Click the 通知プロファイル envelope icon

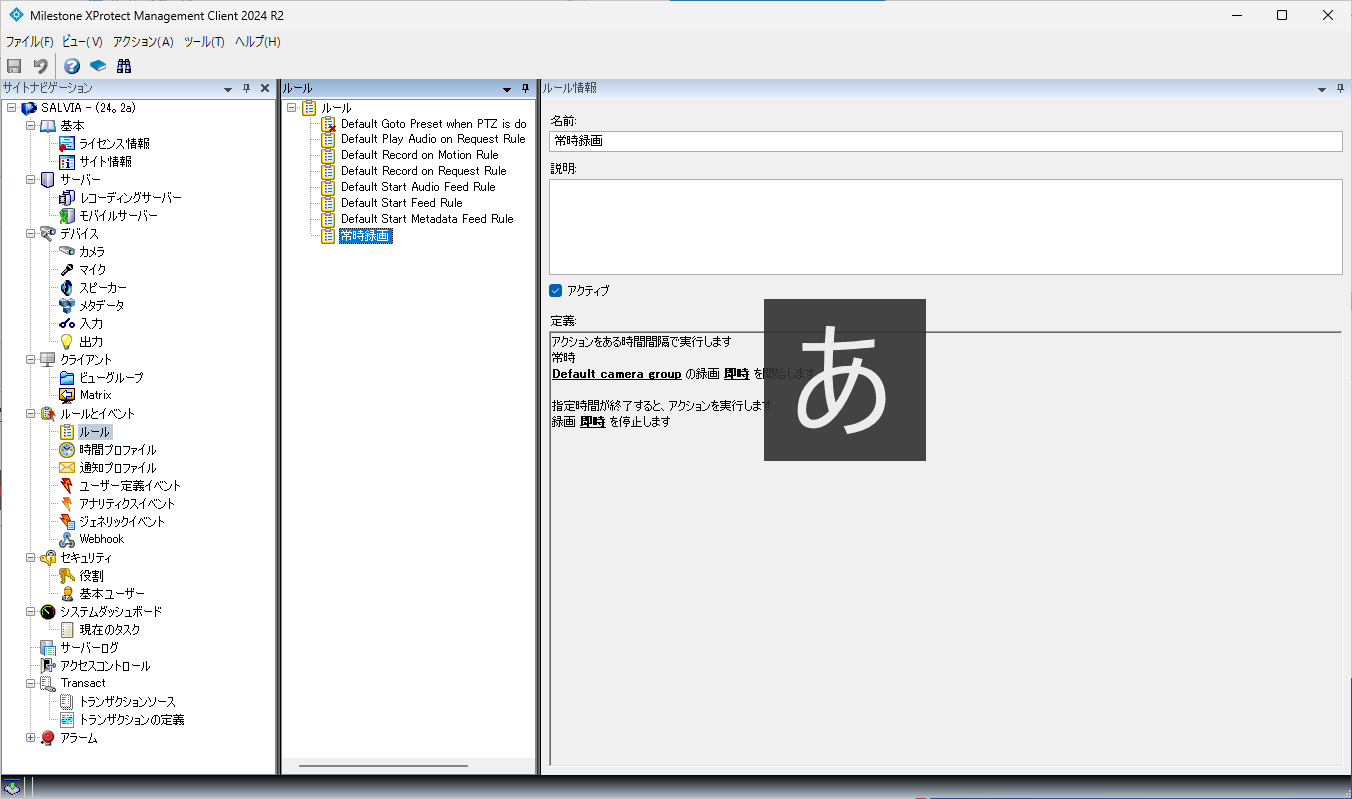click(x=67, y=468)
